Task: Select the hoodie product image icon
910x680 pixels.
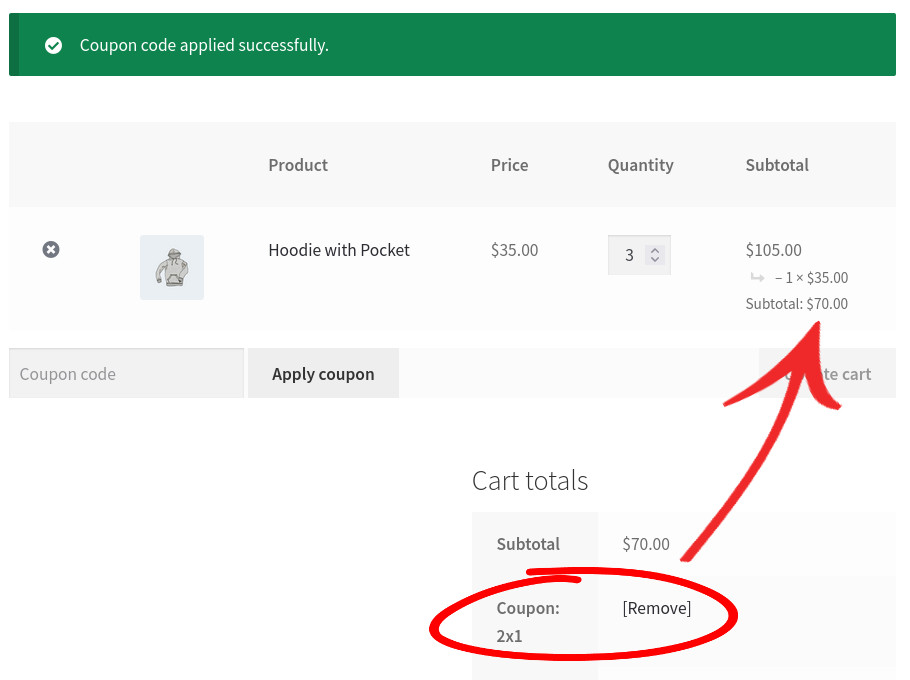Action: 171,267
